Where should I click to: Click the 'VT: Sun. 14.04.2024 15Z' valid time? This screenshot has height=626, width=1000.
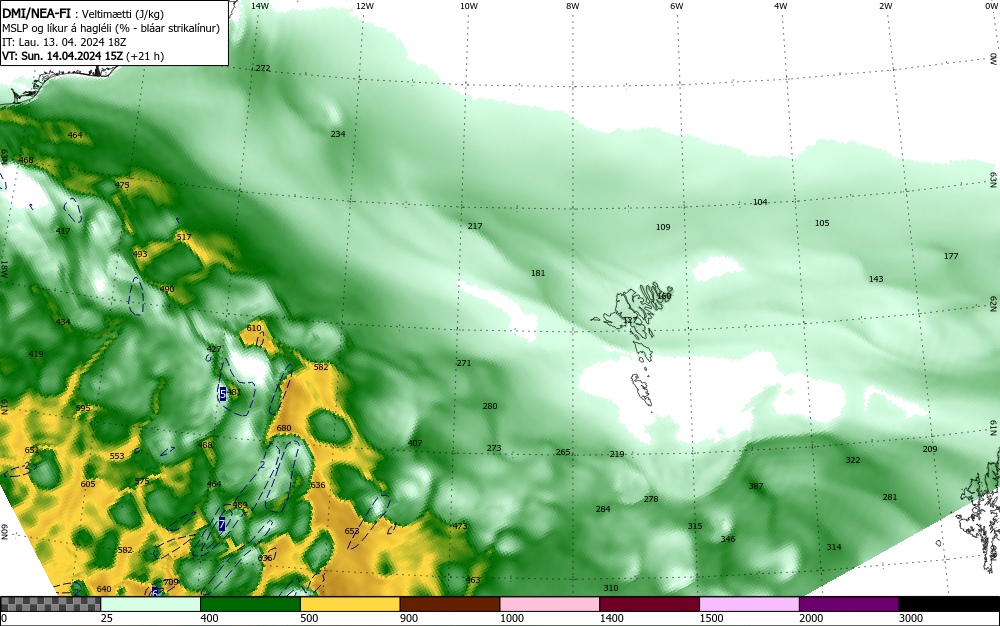click(x=62, y=56)
